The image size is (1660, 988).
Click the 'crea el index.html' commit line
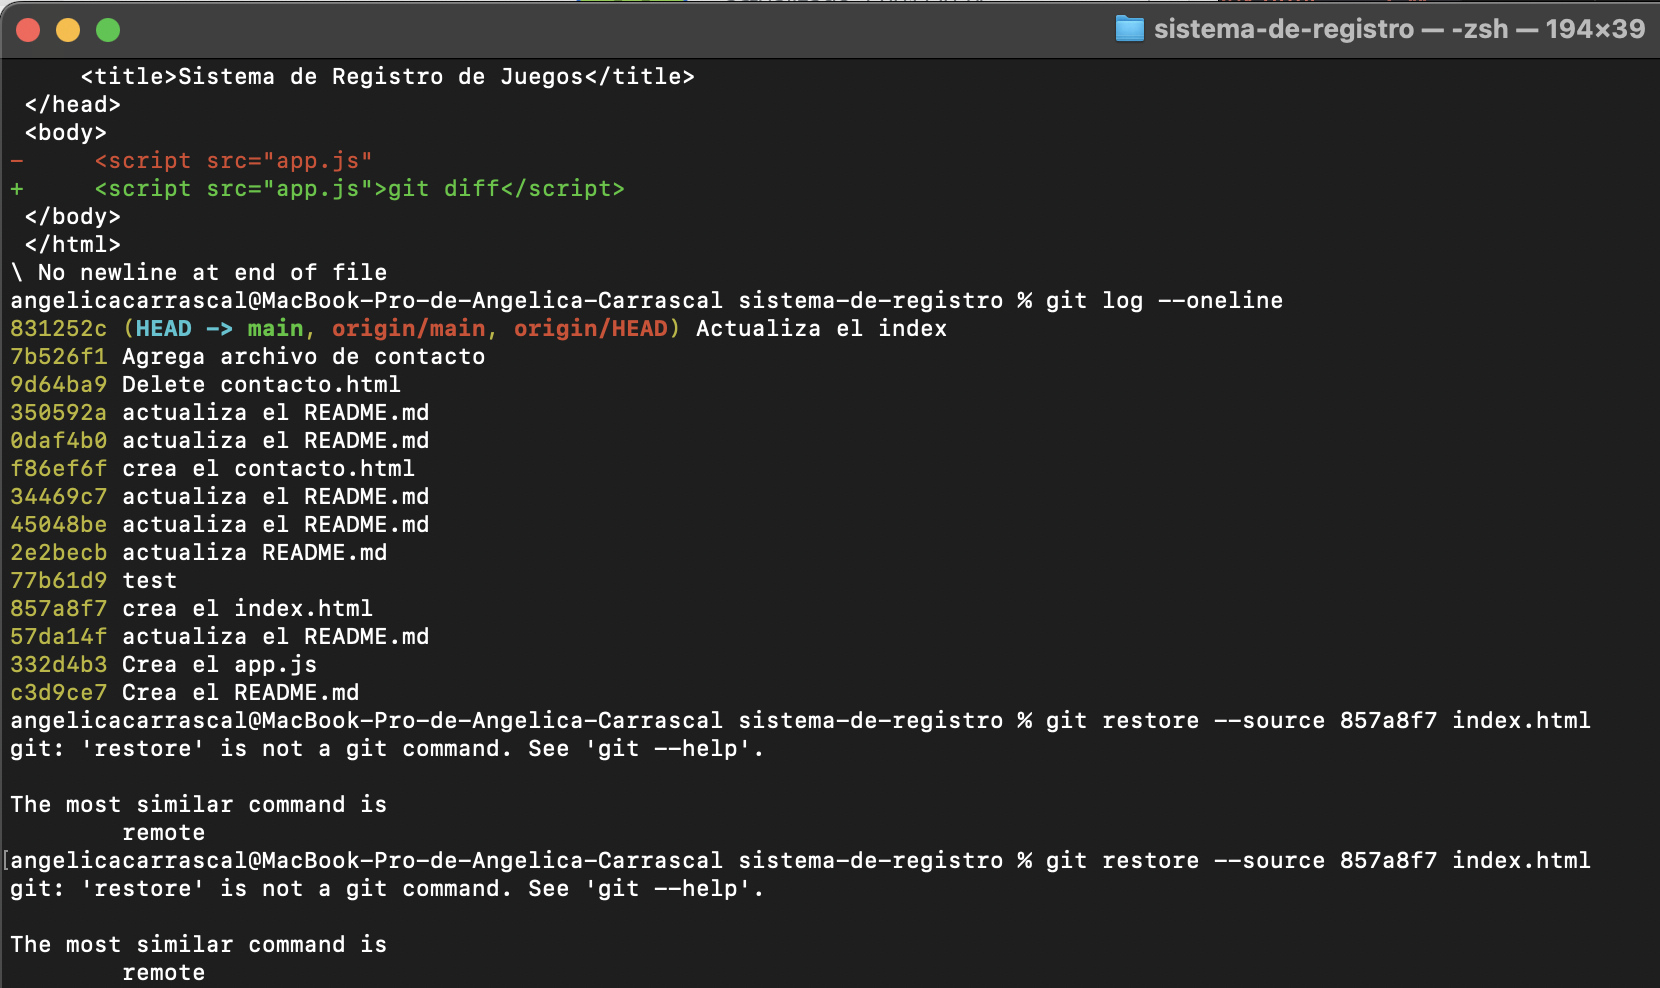(191, 609)
